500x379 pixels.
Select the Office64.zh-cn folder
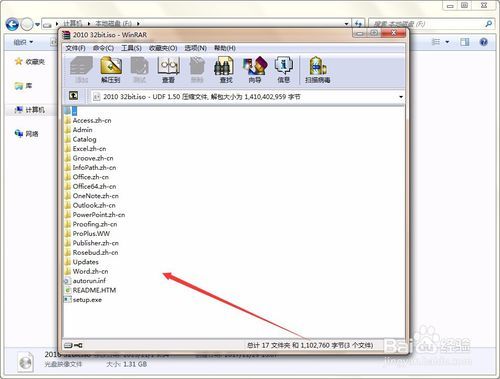(90, 186)
